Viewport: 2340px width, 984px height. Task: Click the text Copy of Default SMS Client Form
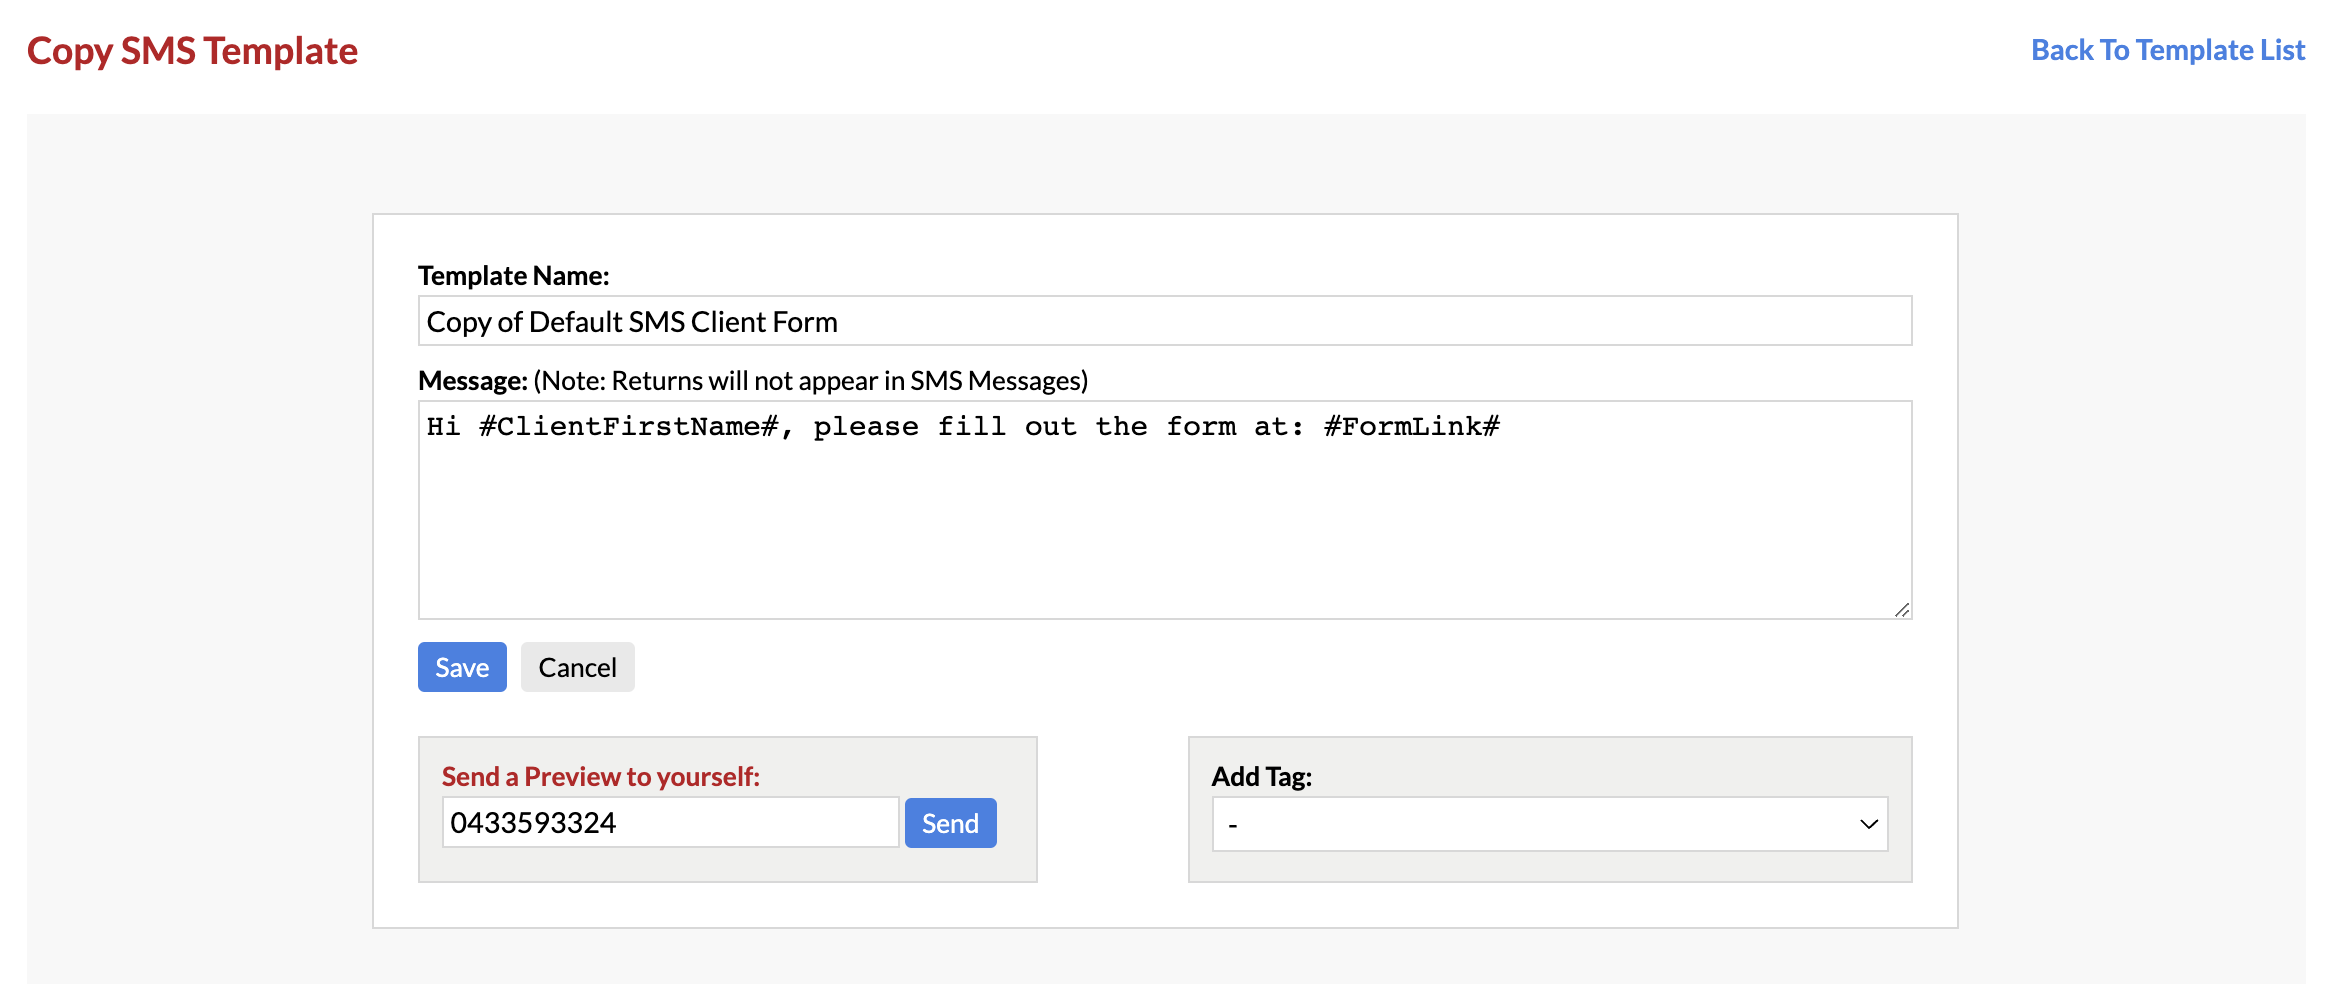click(632, 321)
